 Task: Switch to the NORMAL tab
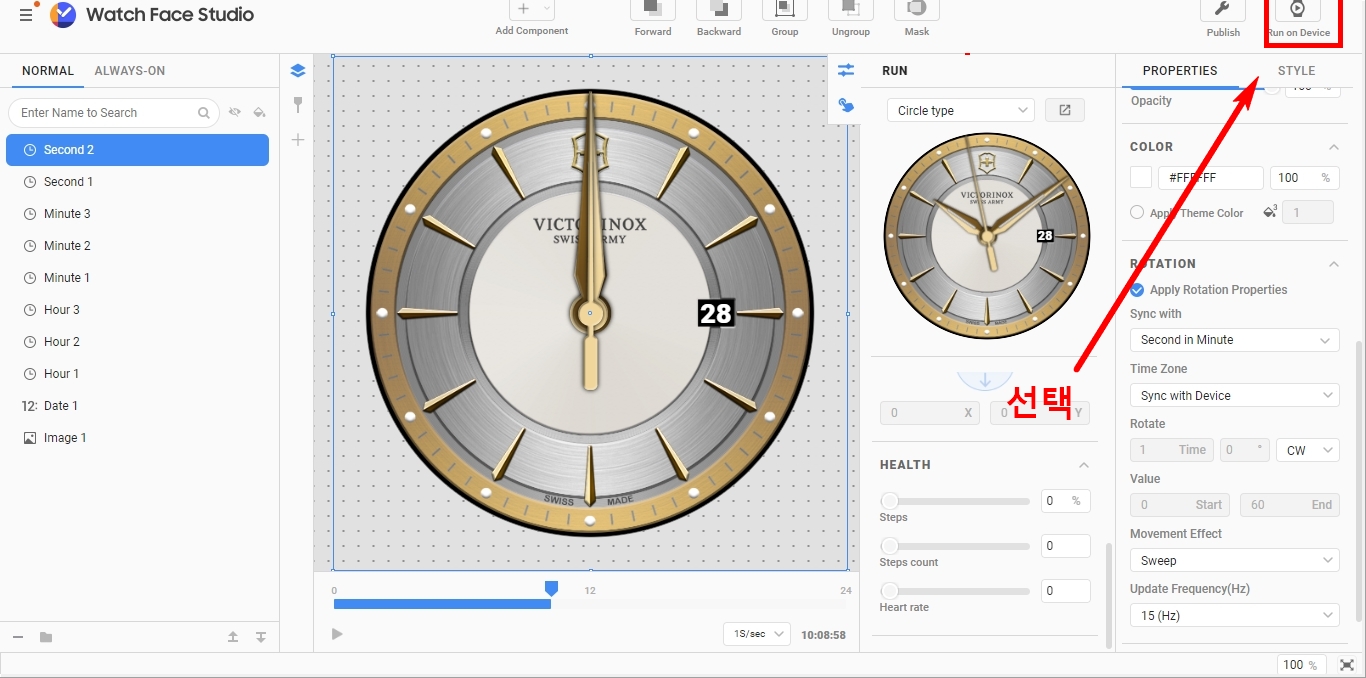coord(48,71)
